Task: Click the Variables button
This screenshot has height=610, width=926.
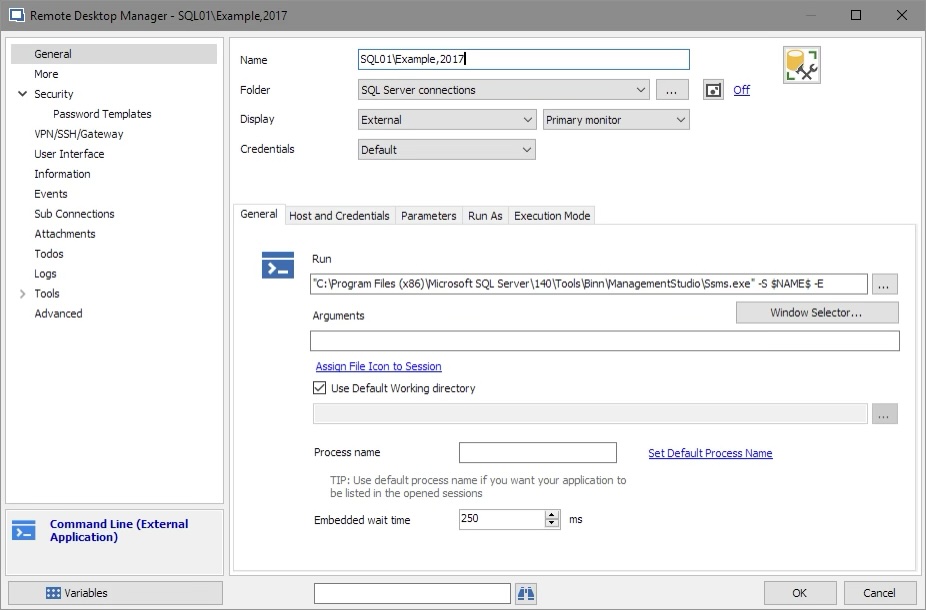Action: pos(115,593)
